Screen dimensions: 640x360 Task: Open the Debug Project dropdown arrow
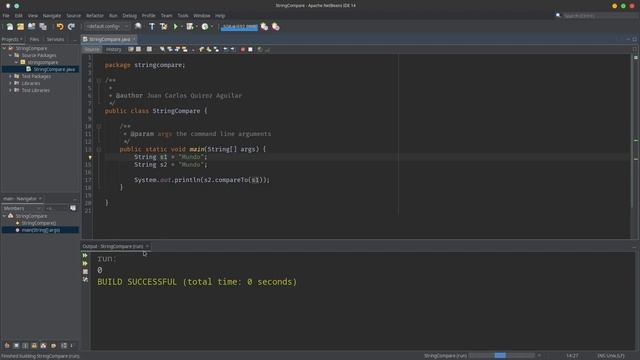pyautogui.click(x=197, y=27)
